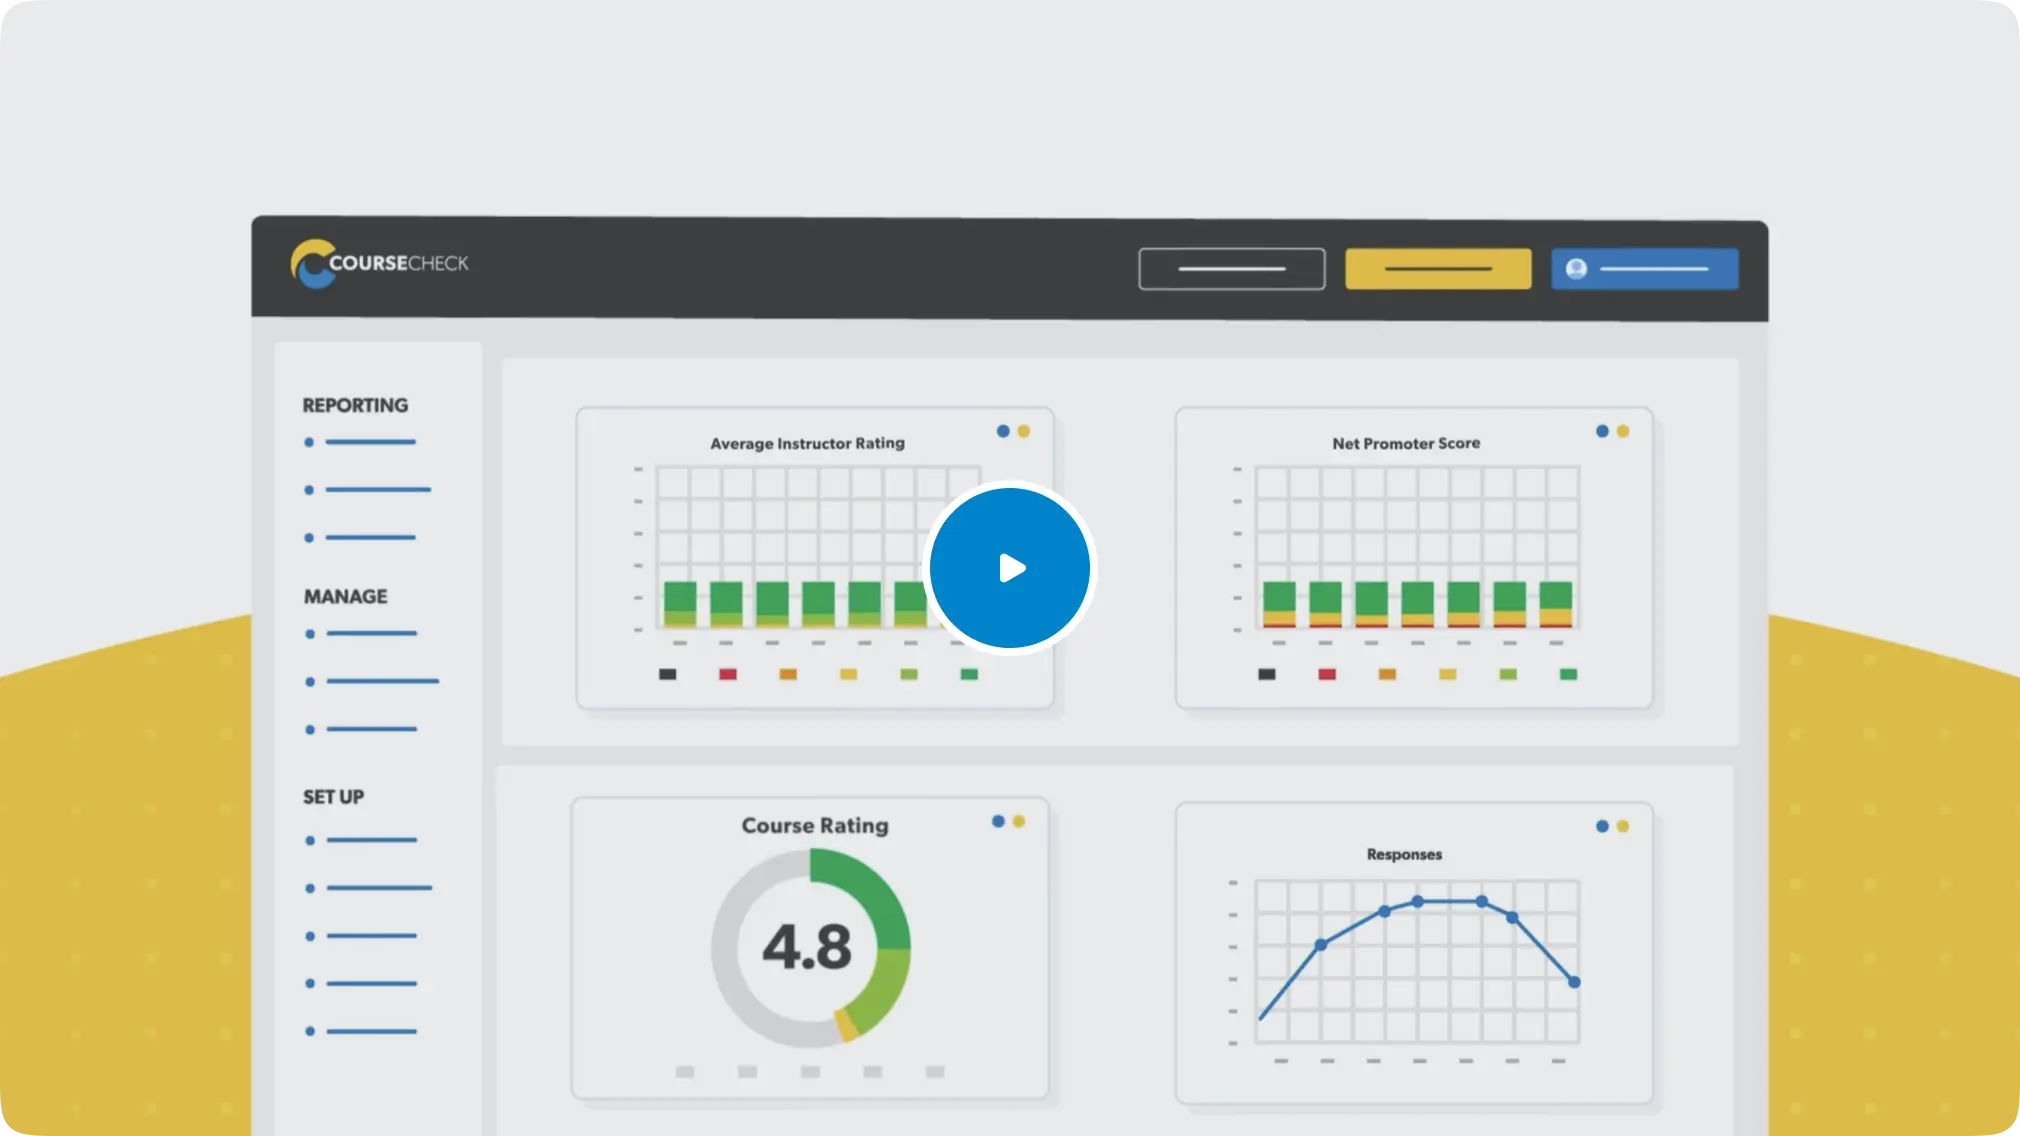Click the yellow dot icon on Responses card

pos(1621,826)
